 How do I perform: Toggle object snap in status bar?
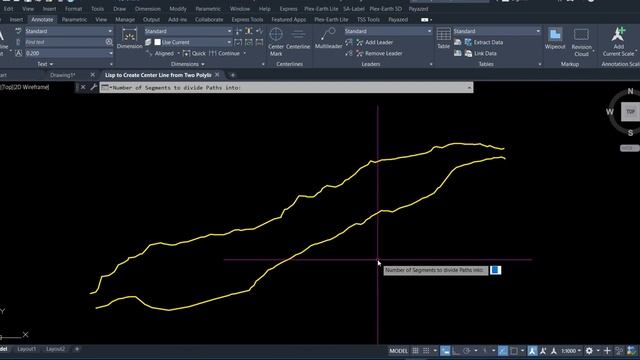(x=514, y=351)
